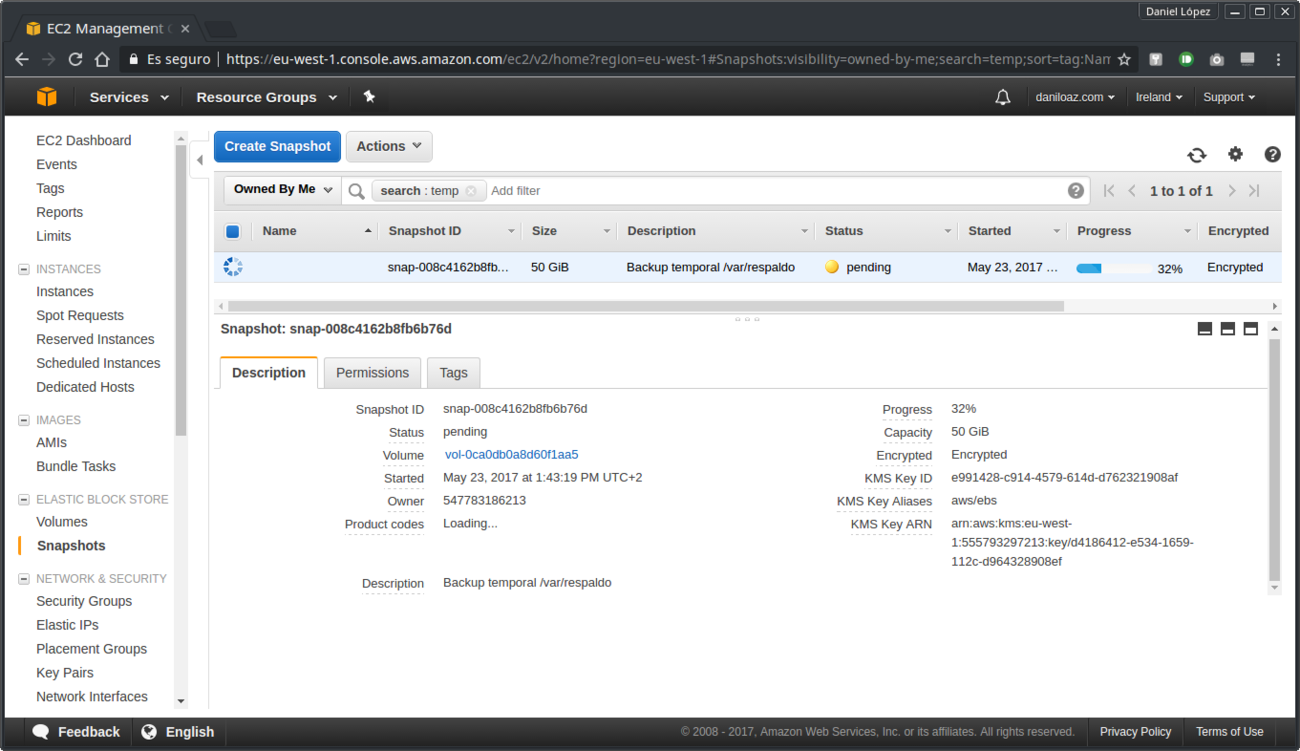Click the camera extension icon

click(x=1216, y=60)
